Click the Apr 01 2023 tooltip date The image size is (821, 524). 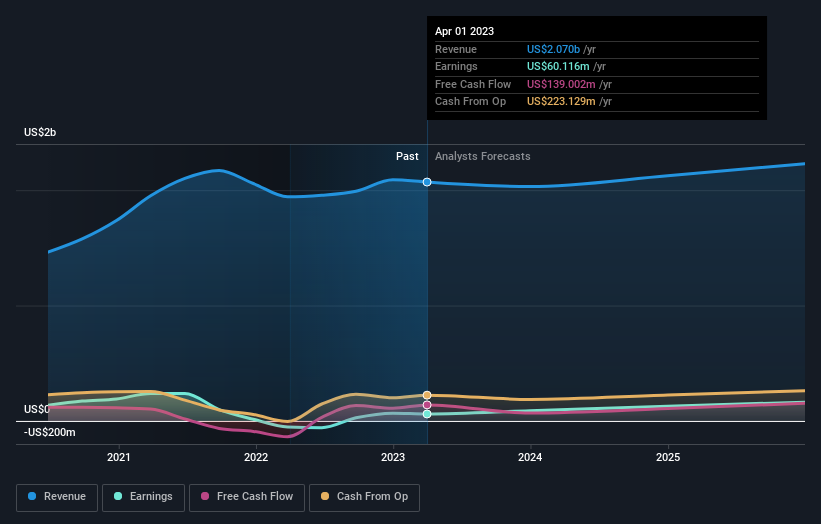[464, 31]
